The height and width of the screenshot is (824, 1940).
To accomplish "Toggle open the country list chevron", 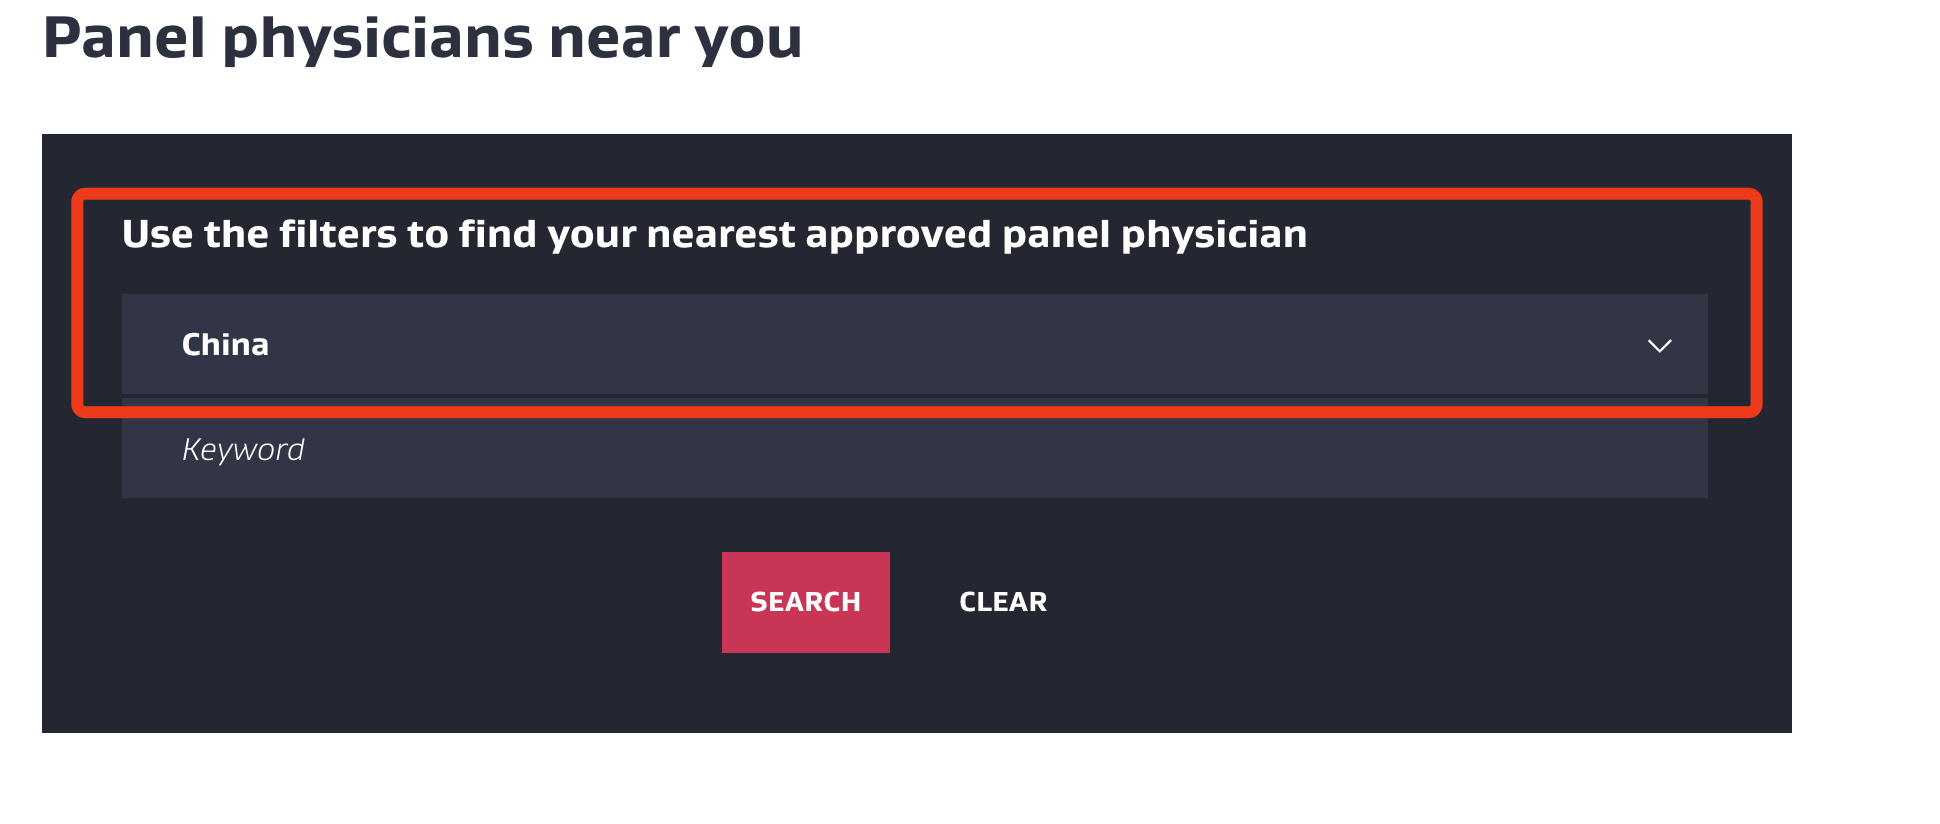I will [1659, 346].
